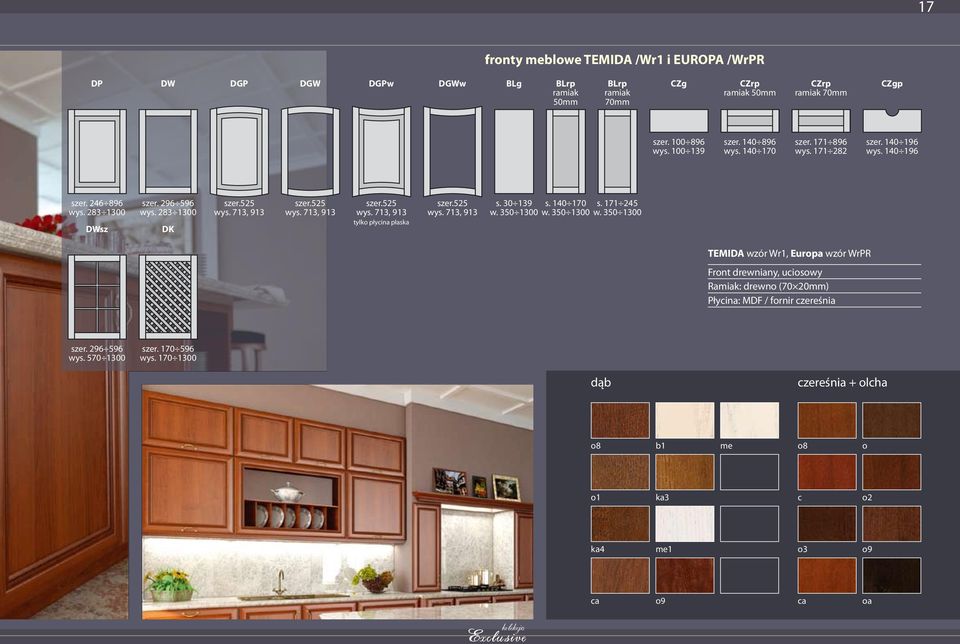
Task: Select the text Front drewniany, uciosowy
Action: [765, 272]
